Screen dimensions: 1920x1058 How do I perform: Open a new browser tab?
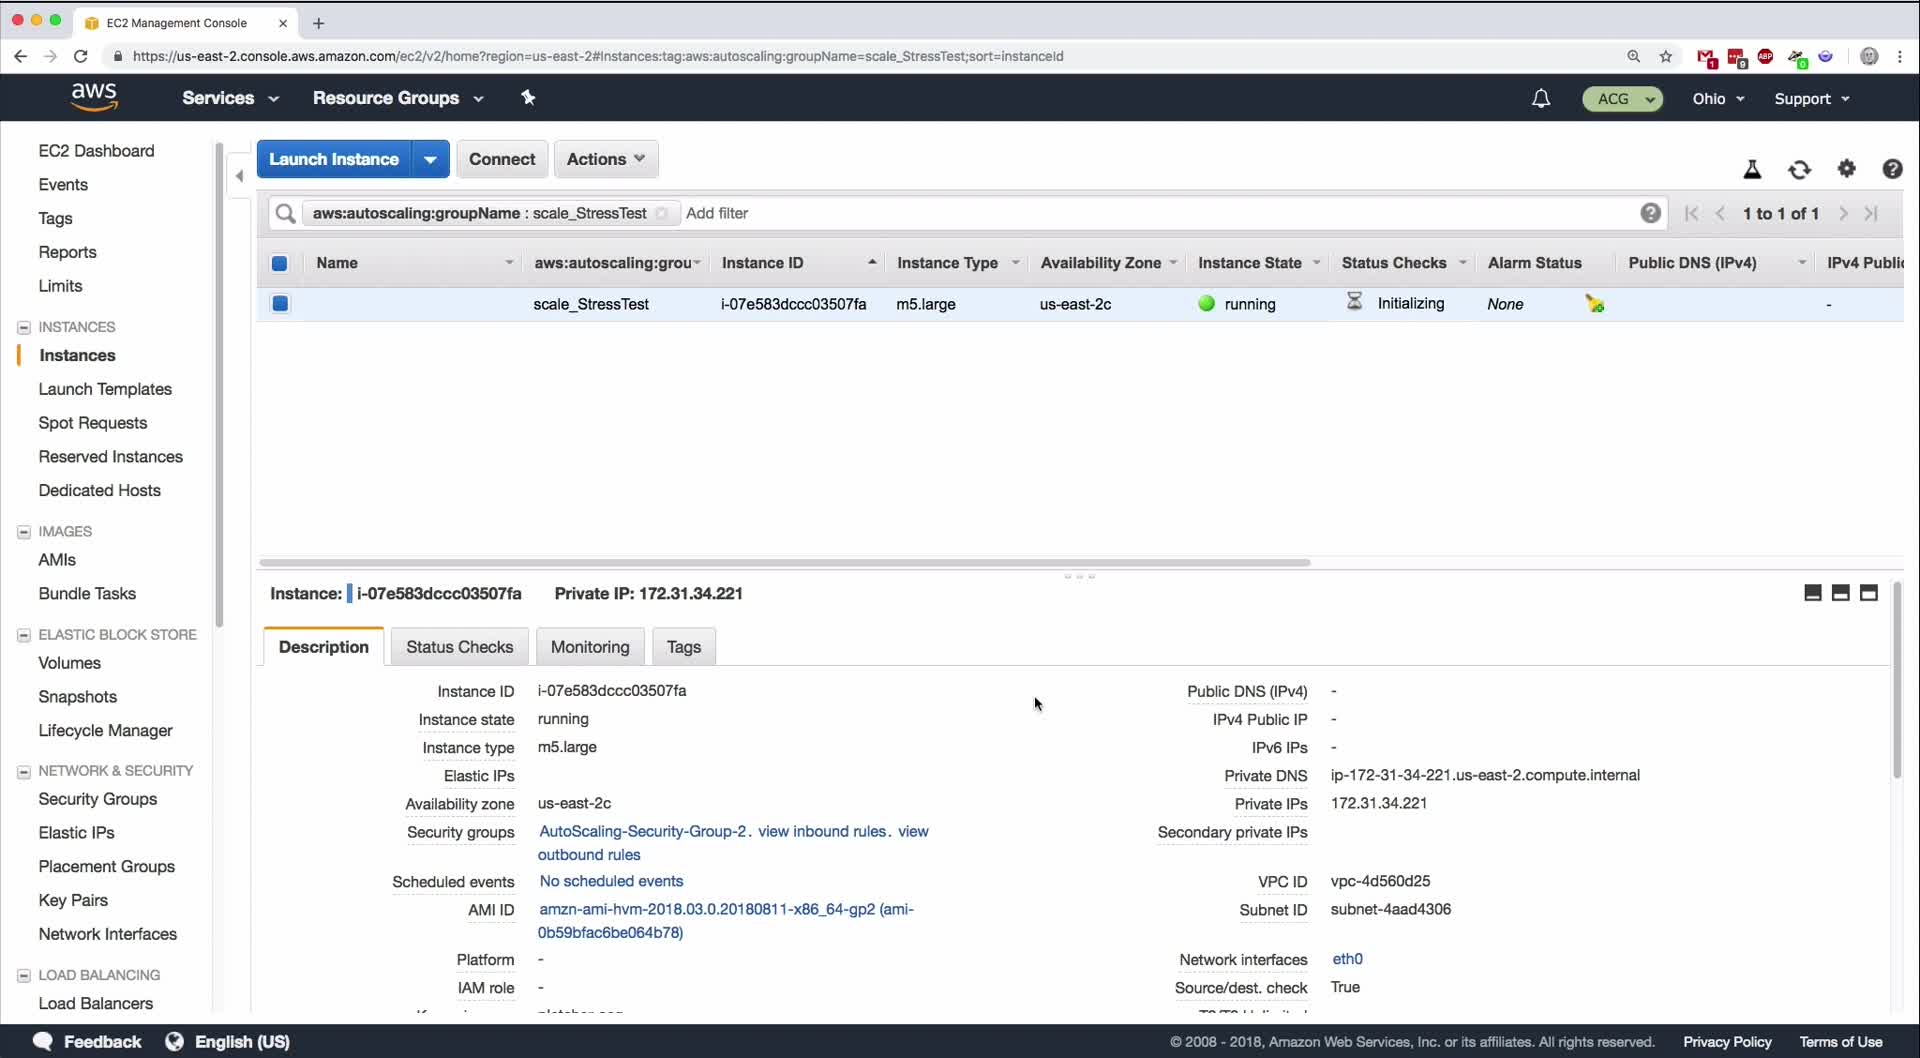coord(318,23)
